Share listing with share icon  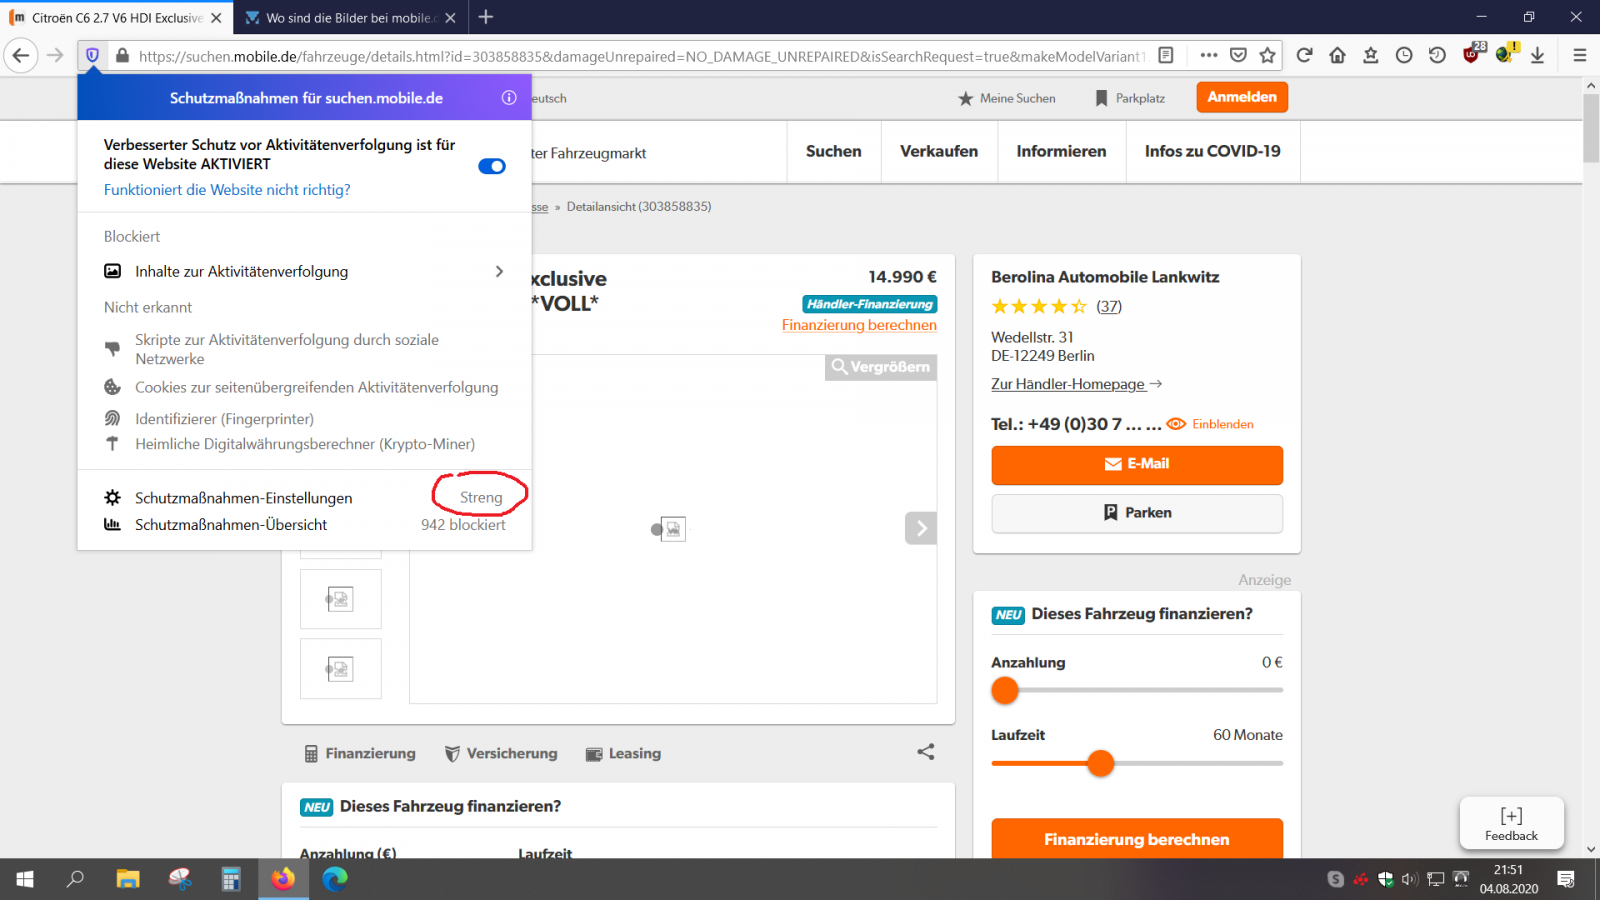click(x=926, y=752)
